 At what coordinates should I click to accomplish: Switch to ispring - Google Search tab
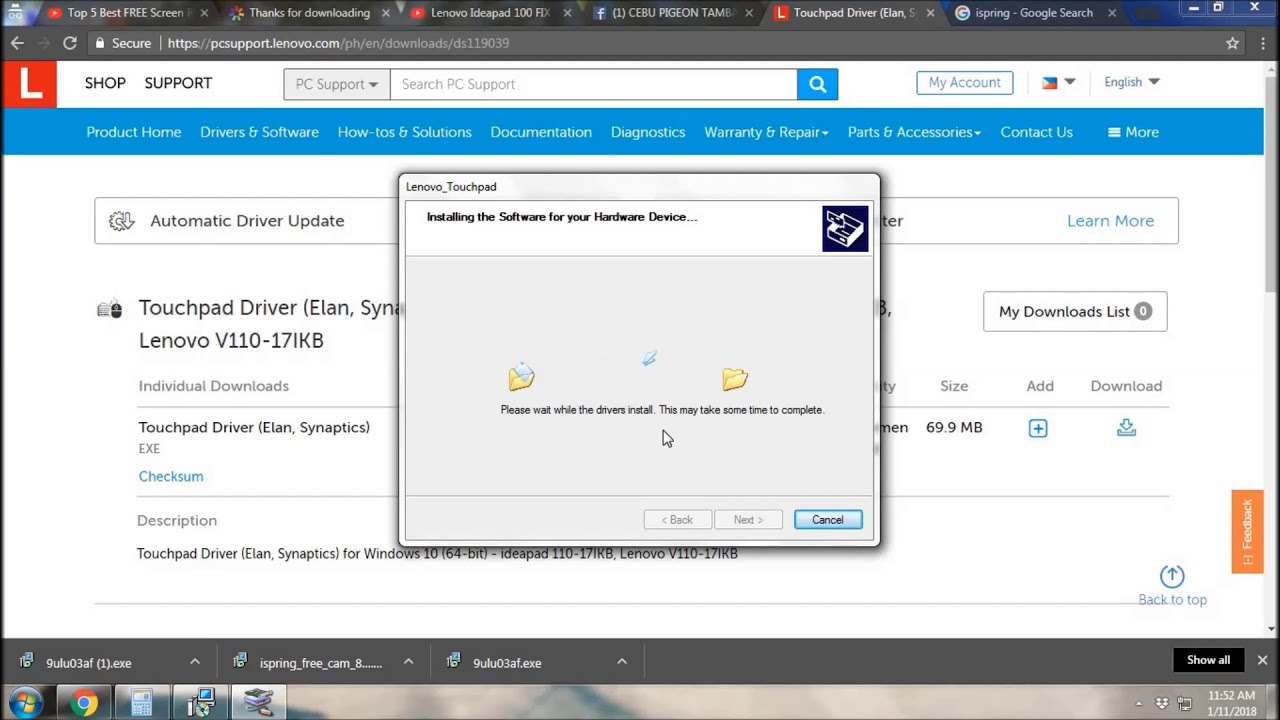pos(1033,13)
